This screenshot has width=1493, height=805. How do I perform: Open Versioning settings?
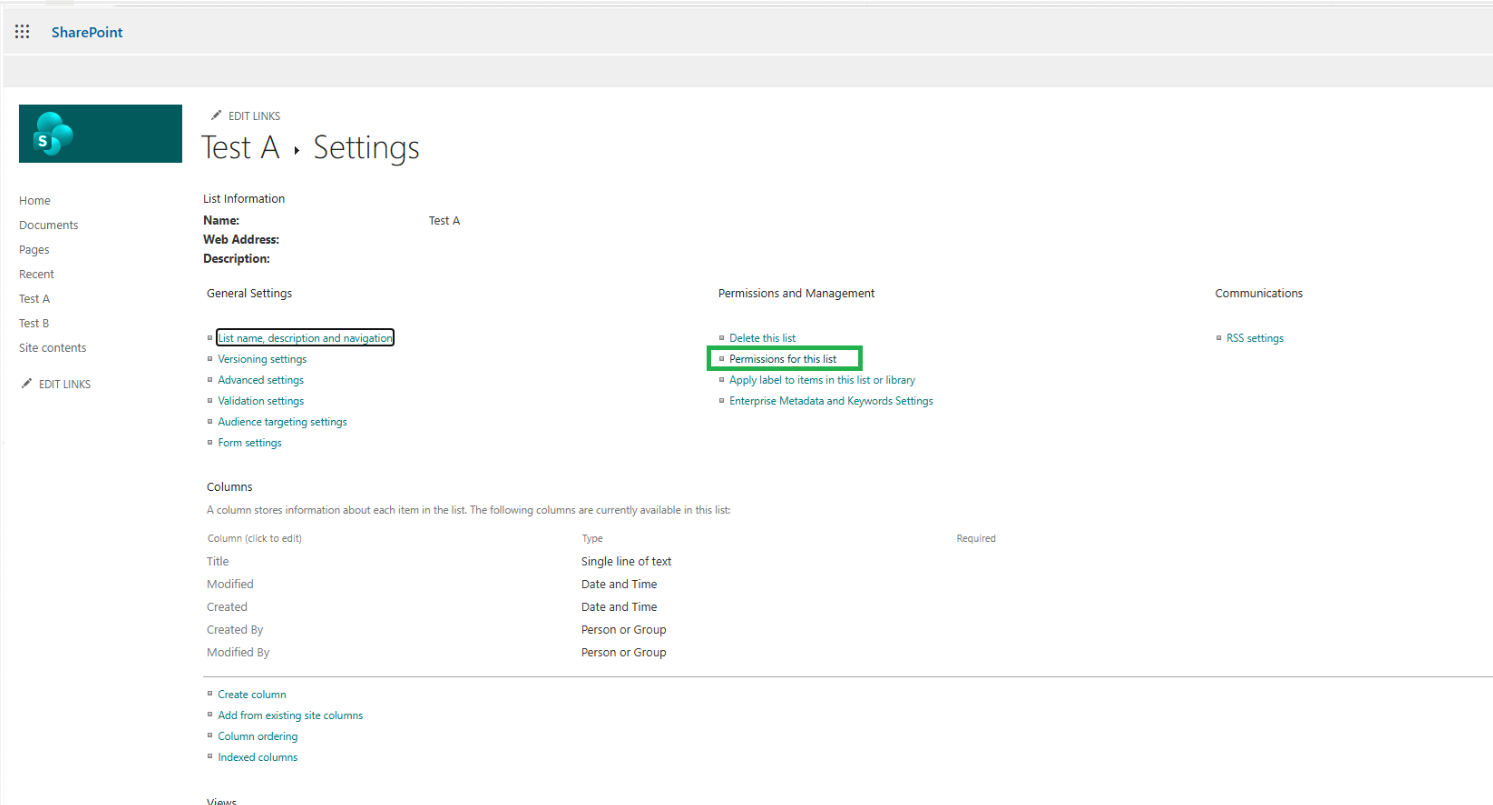262,359
